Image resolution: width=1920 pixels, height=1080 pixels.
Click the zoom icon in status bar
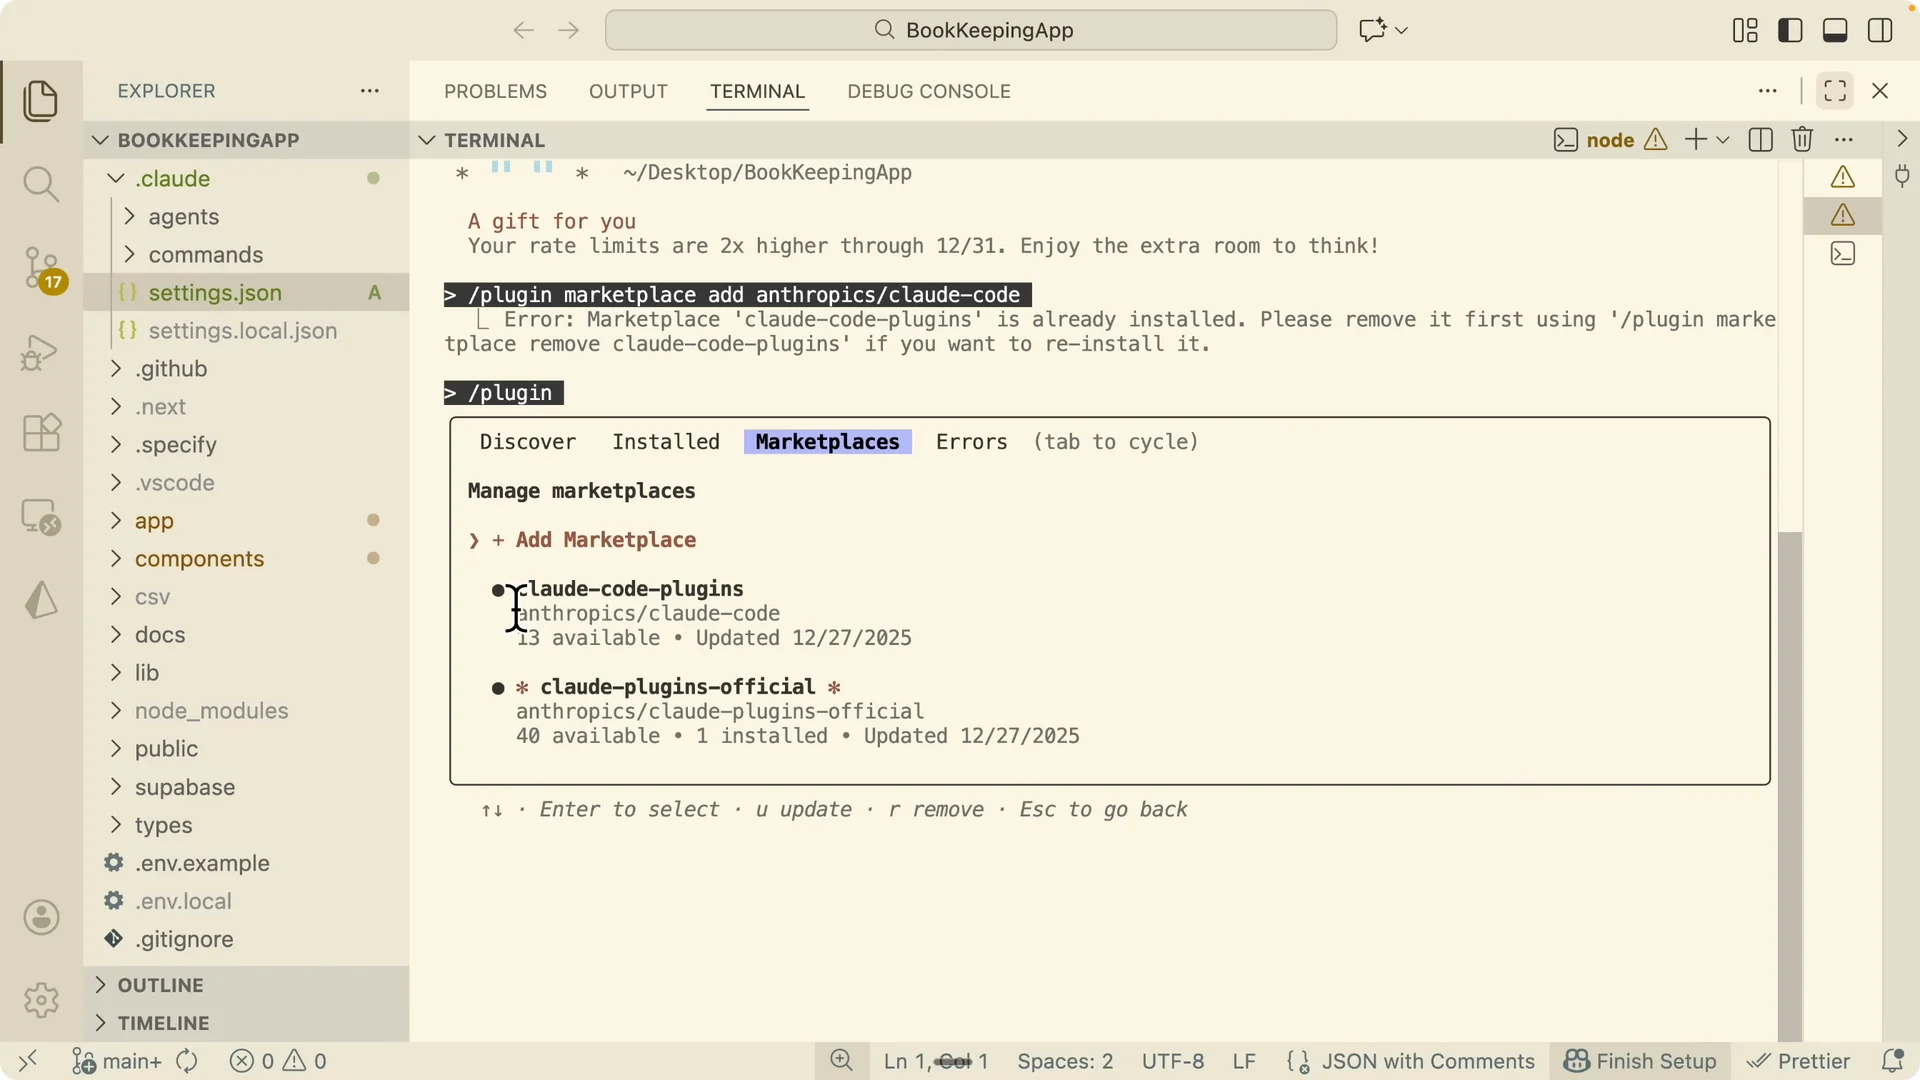click(x=842, y=1061)
